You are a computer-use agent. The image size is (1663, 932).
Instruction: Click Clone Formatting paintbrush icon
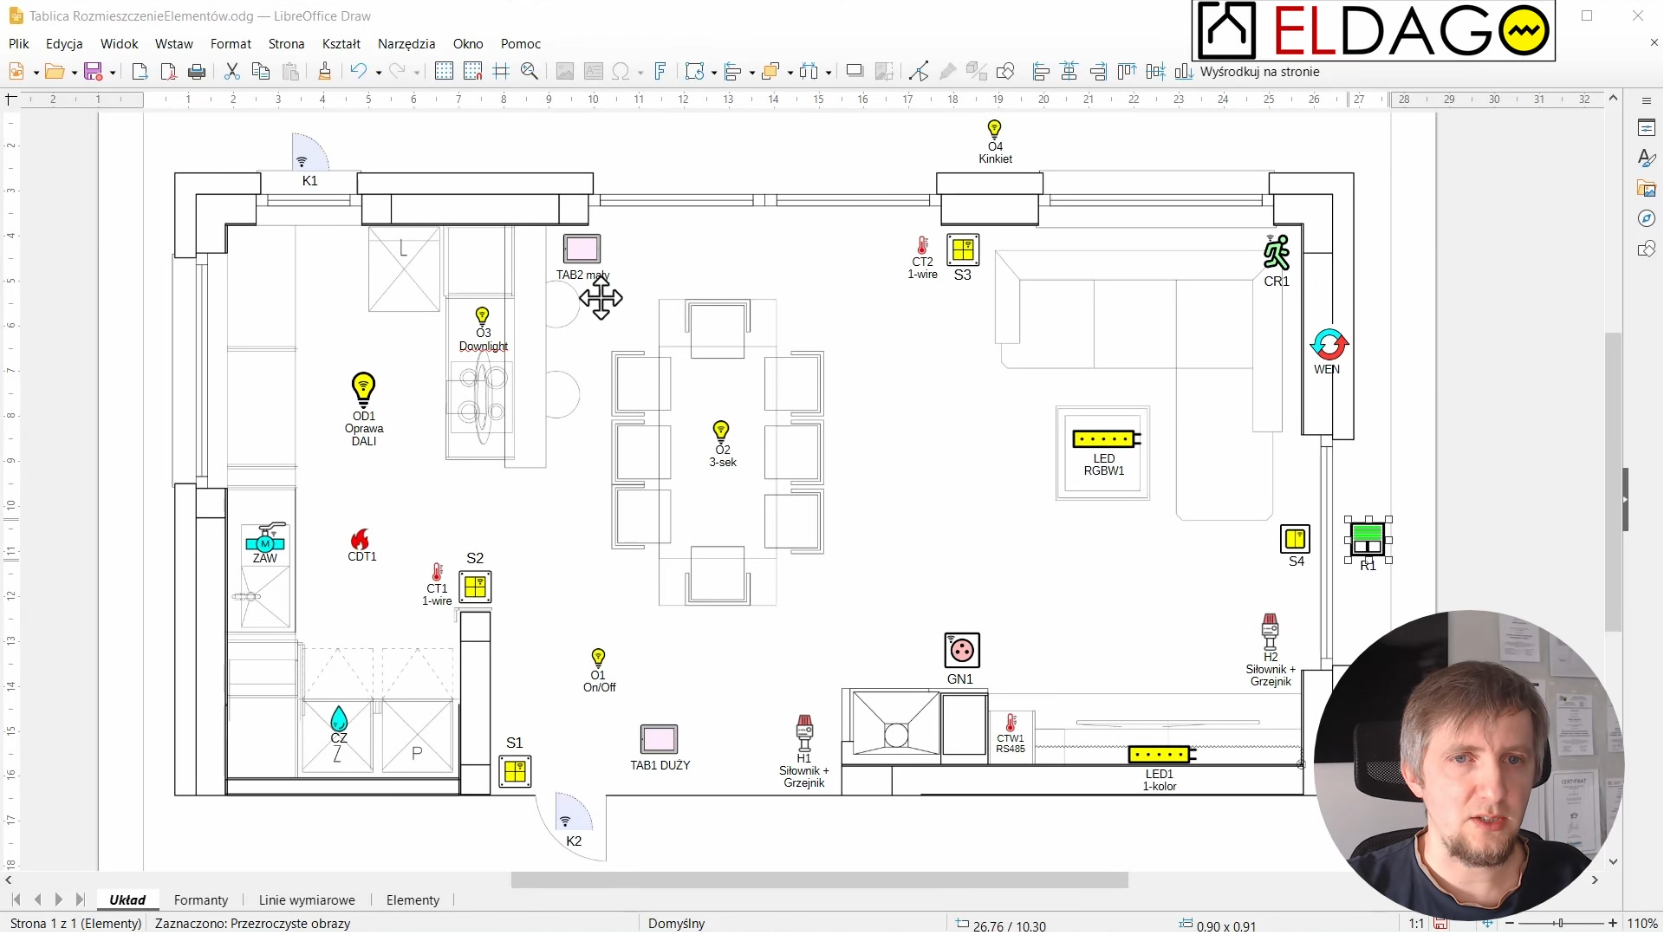pyautogui.click(x=324, y=71)
